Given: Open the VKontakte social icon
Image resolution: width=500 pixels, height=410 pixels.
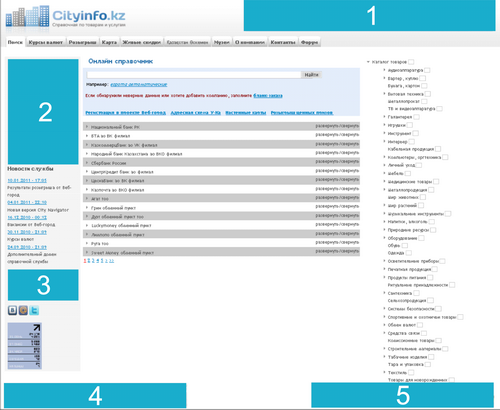Looking at the screenshot, I should [x=12, y=310].
